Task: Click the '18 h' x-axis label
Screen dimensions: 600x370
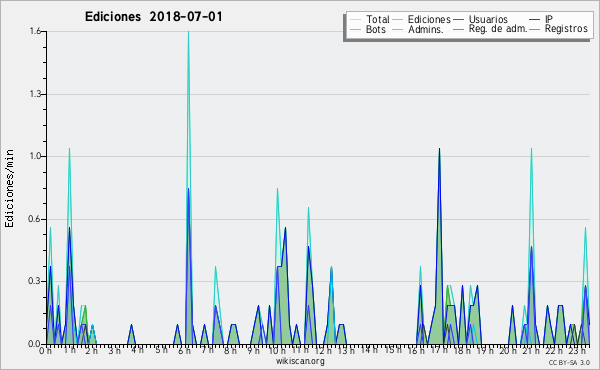Action: [x=462, y=351]
